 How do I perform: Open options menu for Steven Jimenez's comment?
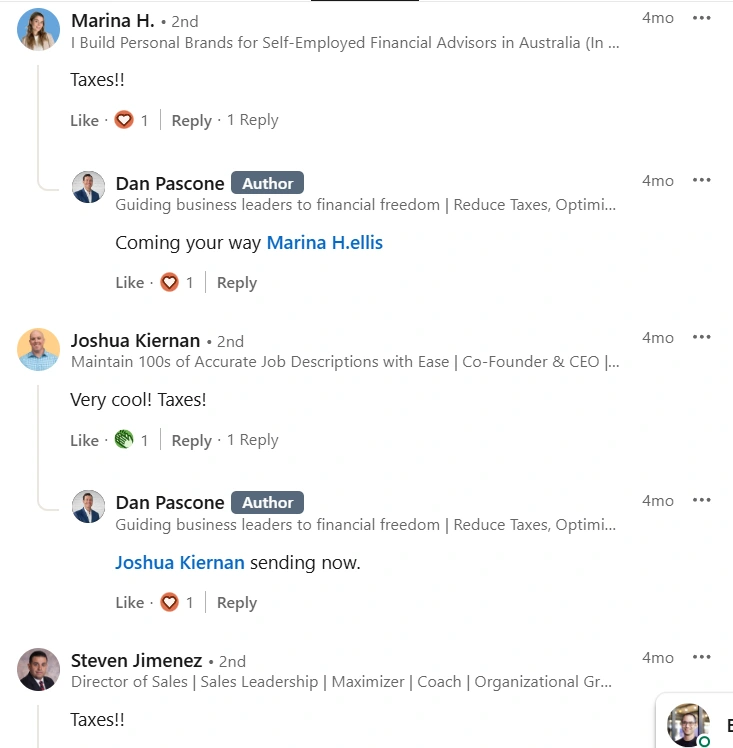[701, 658]
